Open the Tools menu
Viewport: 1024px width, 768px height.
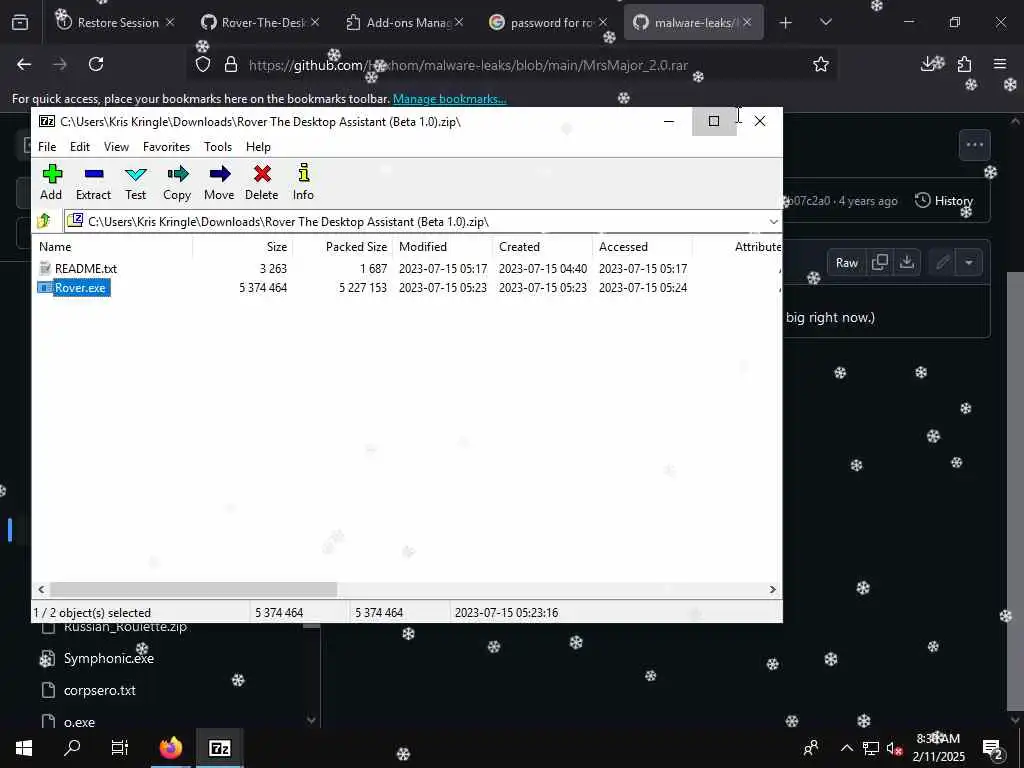pos(217,147)
